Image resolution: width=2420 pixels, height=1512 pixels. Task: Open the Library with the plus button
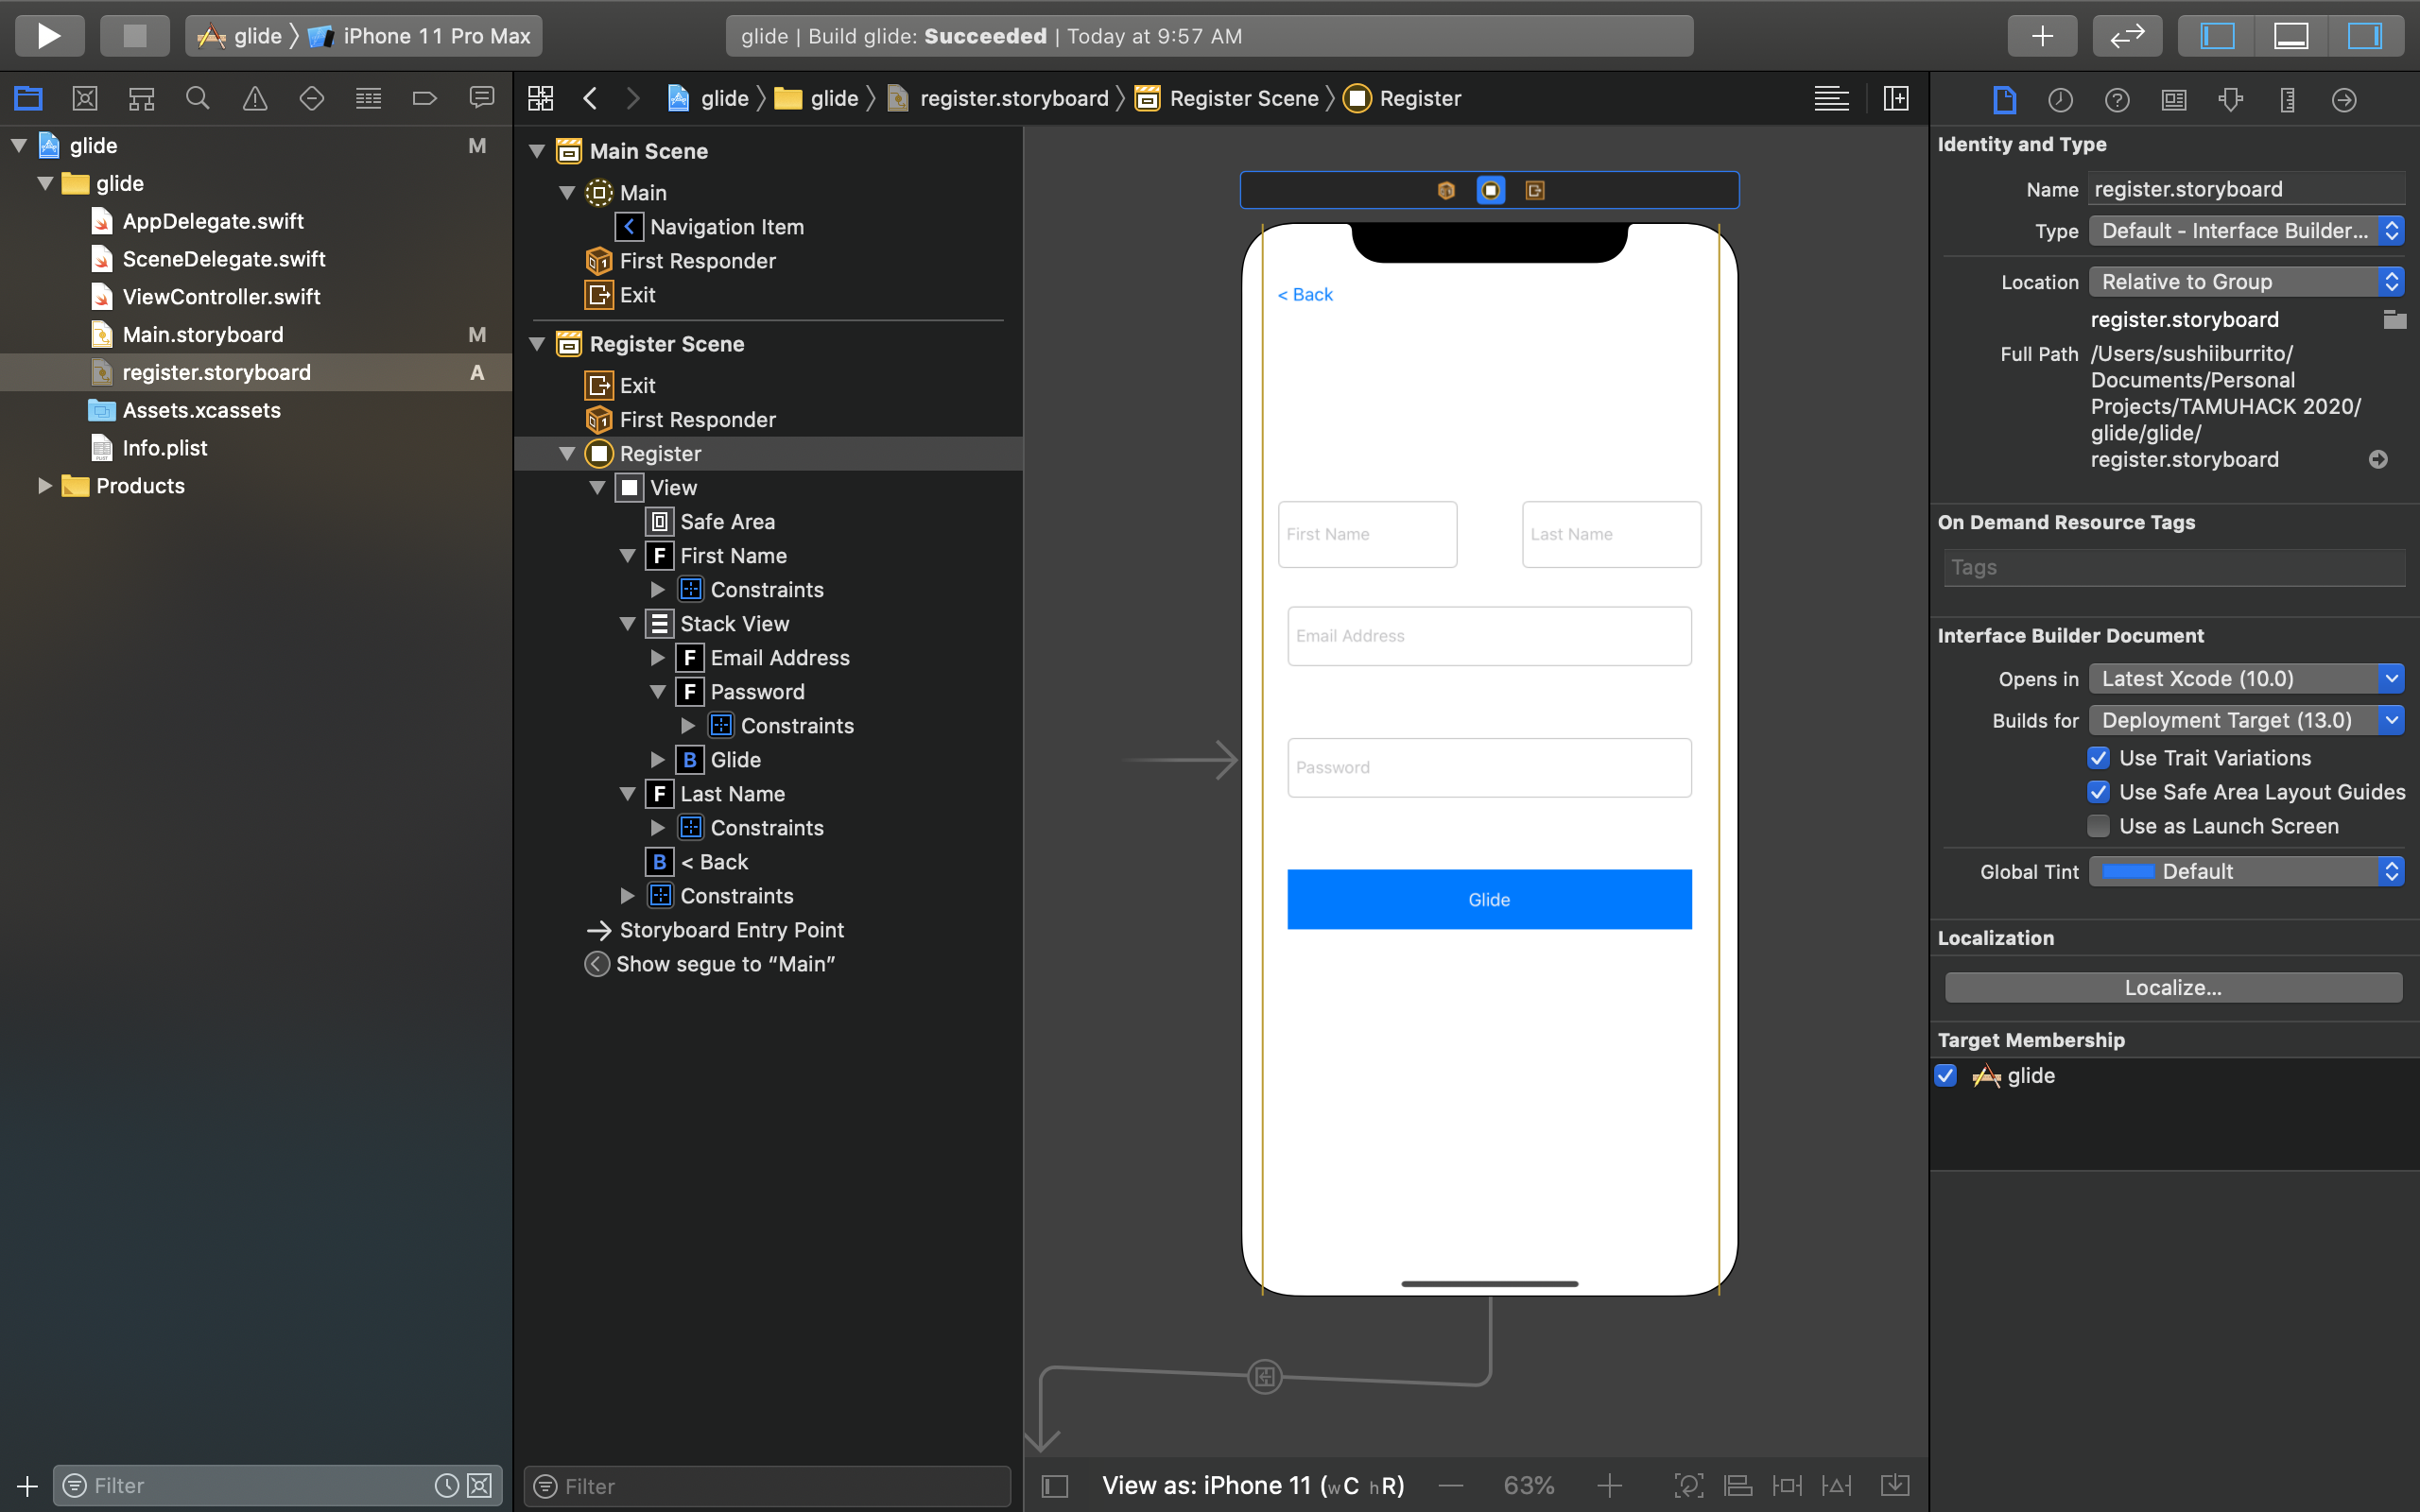click(2041, 36)
